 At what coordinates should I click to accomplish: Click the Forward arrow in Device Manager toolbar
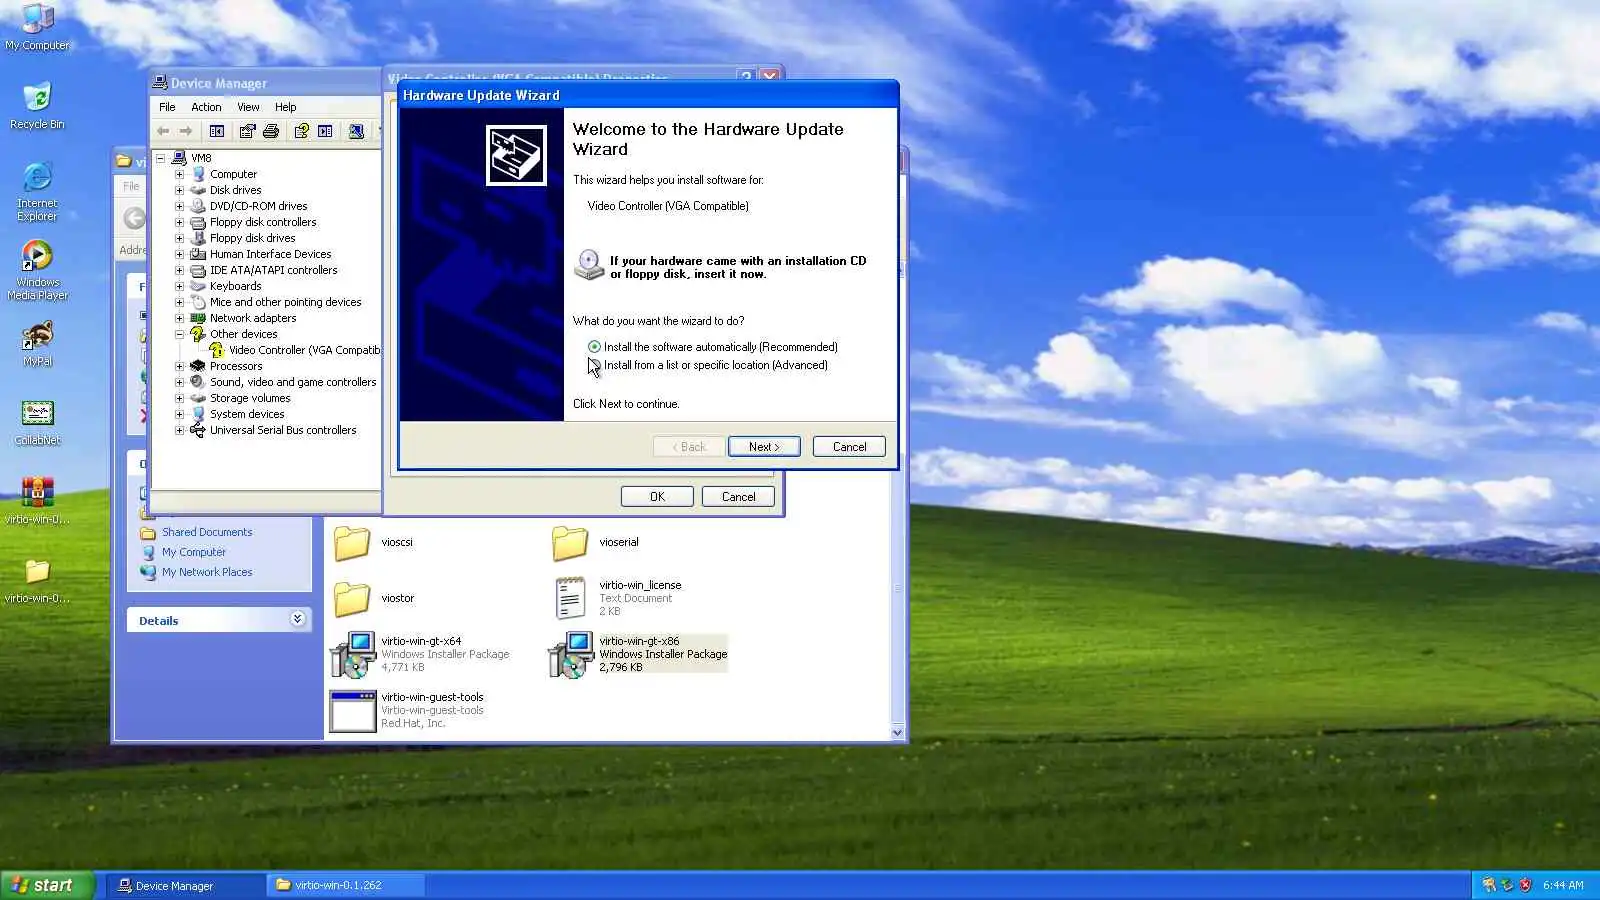pyautogui.click(x=186, y=131)
